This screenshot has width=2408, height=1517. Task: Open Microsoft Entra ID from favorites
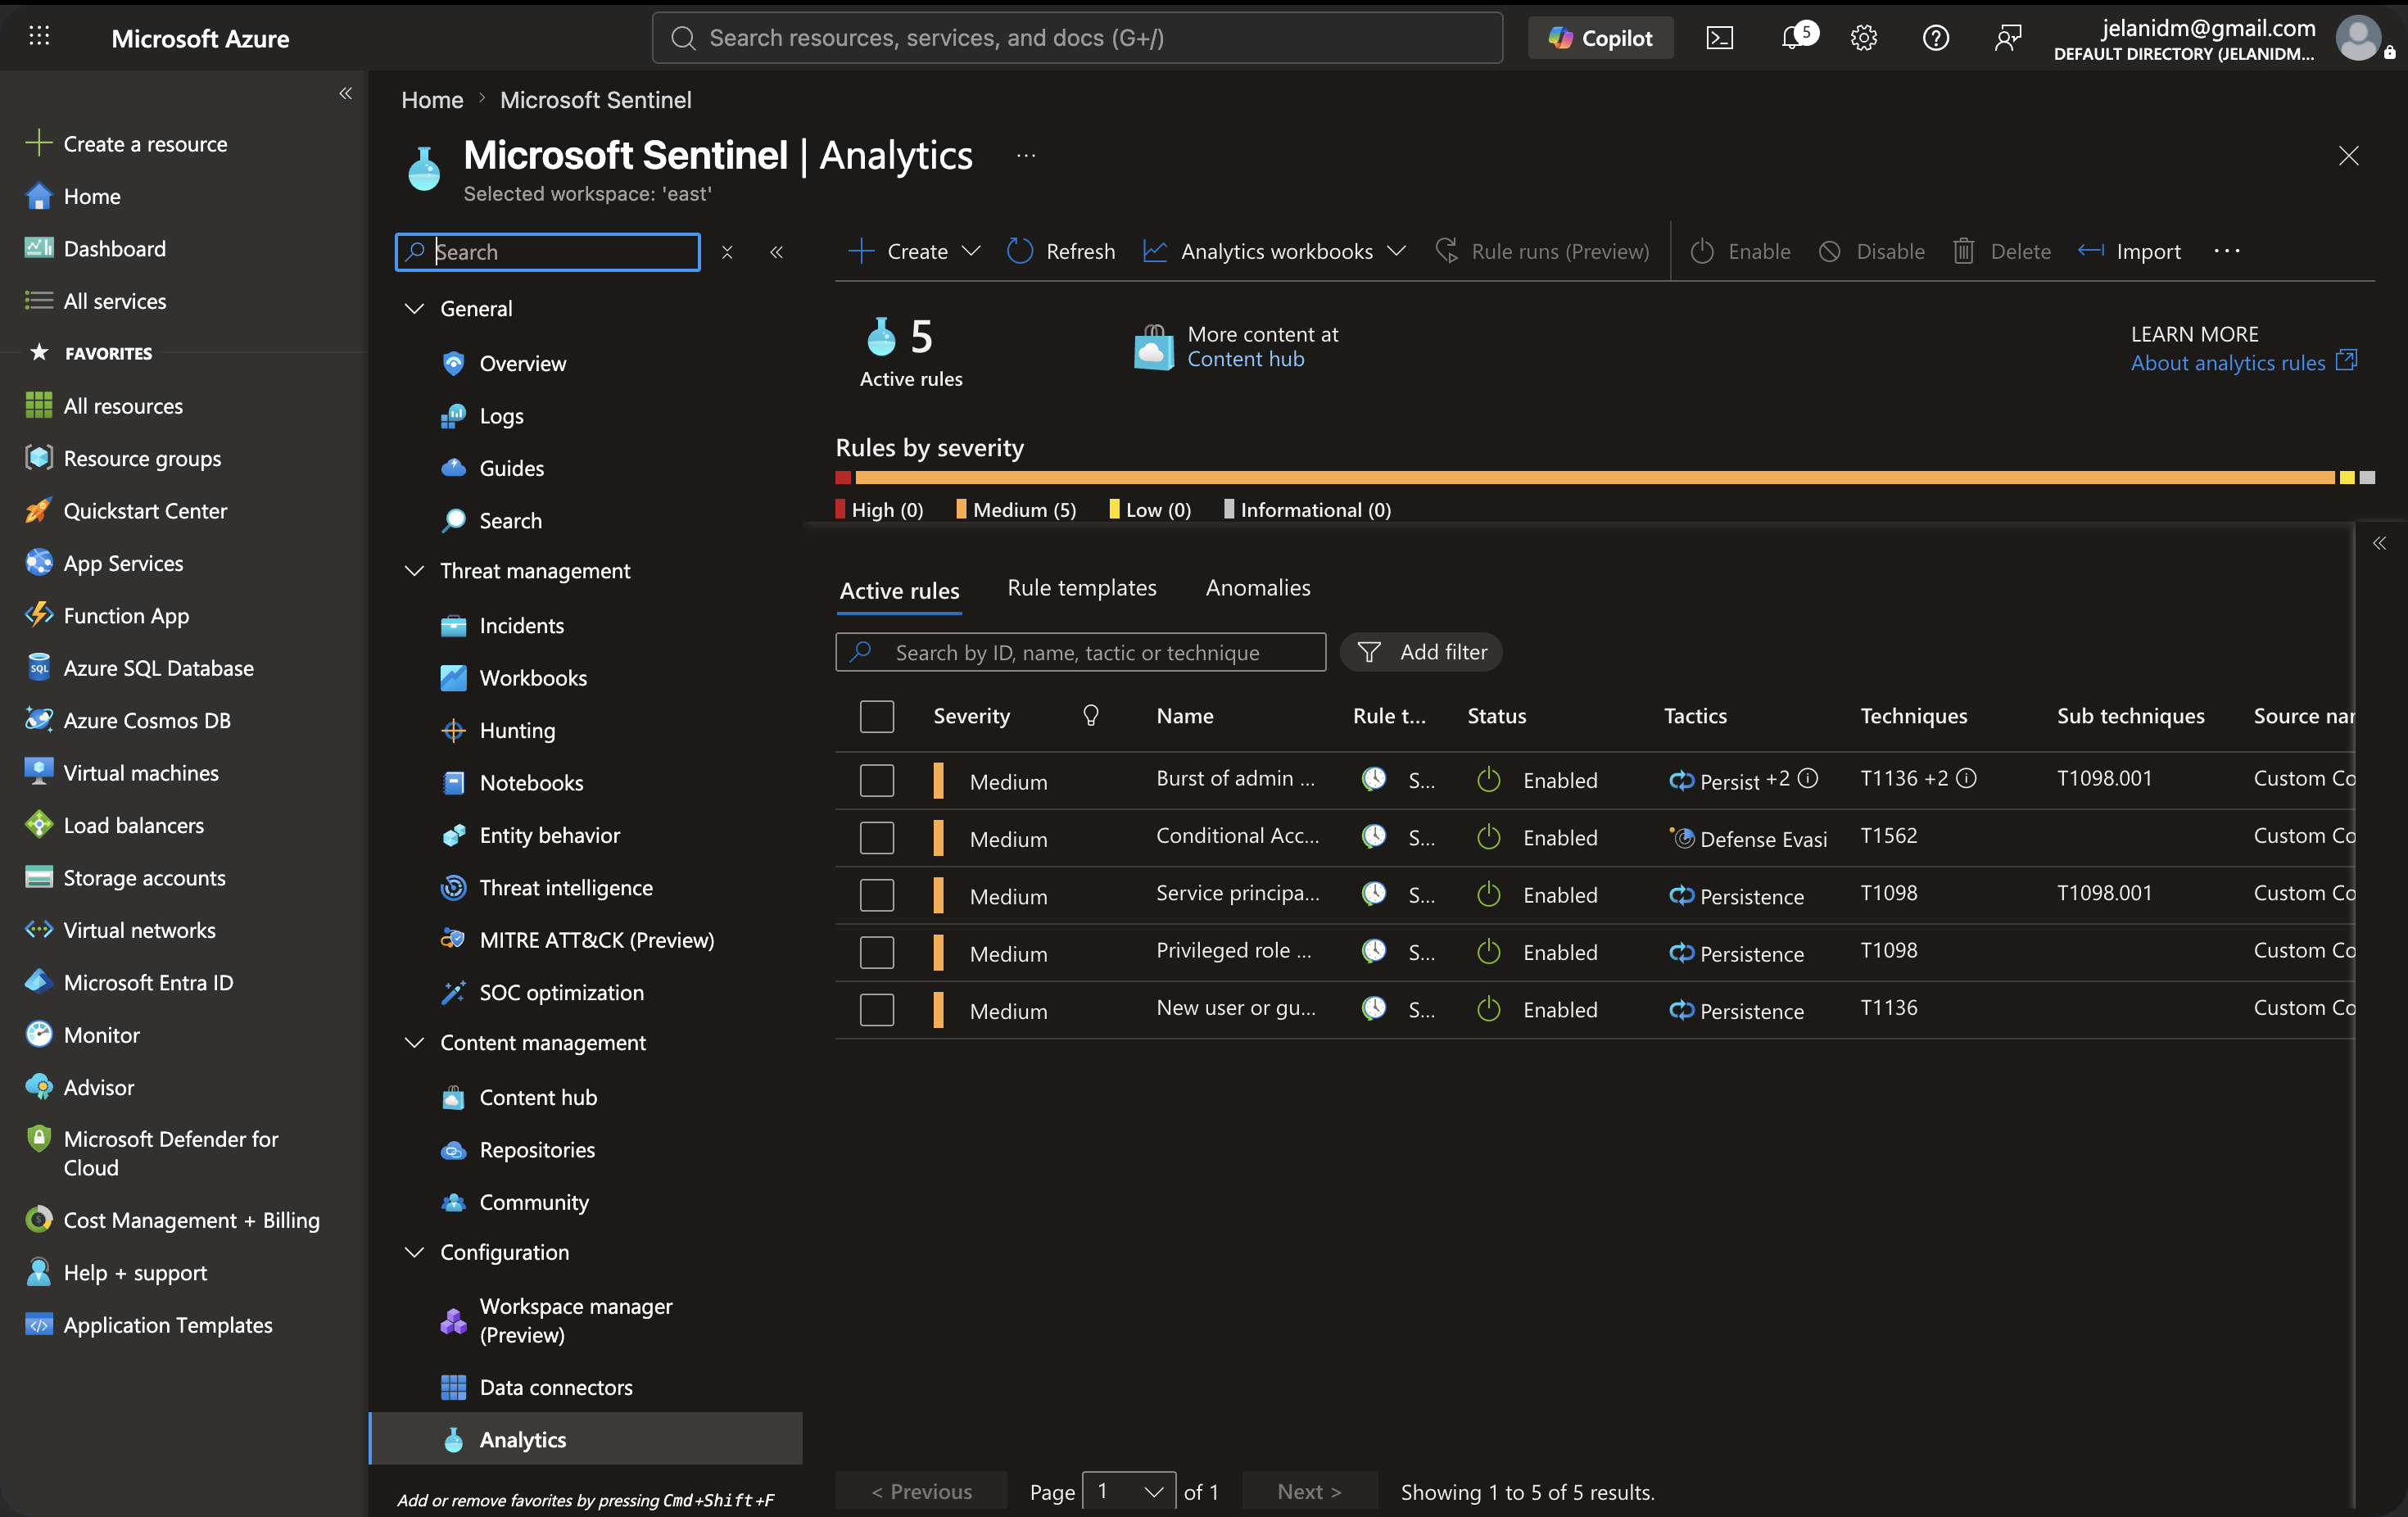[x=148, y=983]
